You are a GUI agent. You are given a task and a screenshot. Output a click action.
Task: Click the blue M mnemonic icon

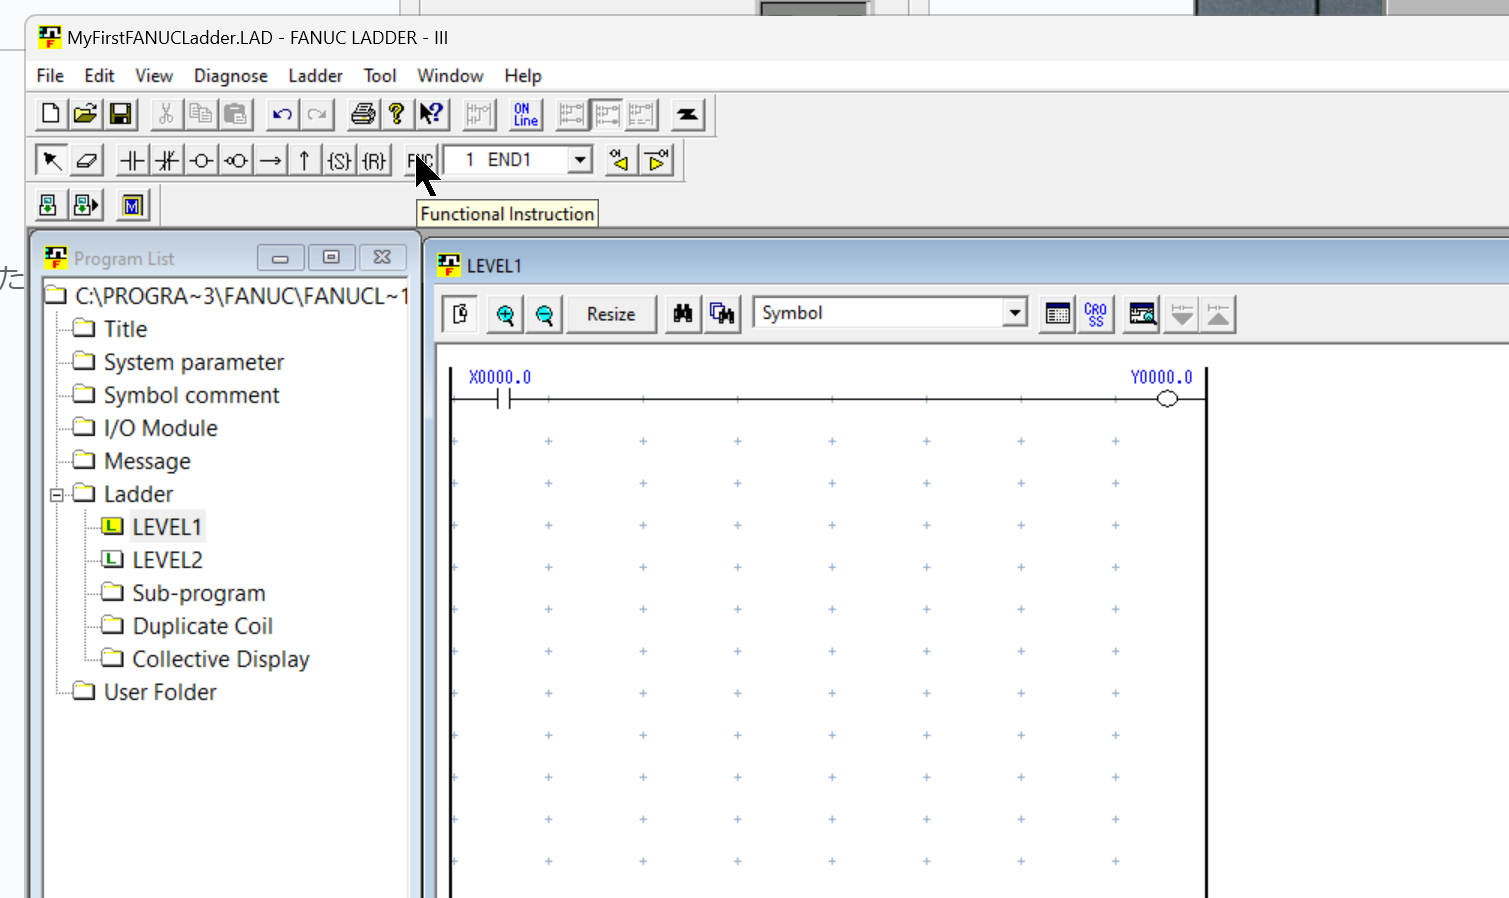133,205
